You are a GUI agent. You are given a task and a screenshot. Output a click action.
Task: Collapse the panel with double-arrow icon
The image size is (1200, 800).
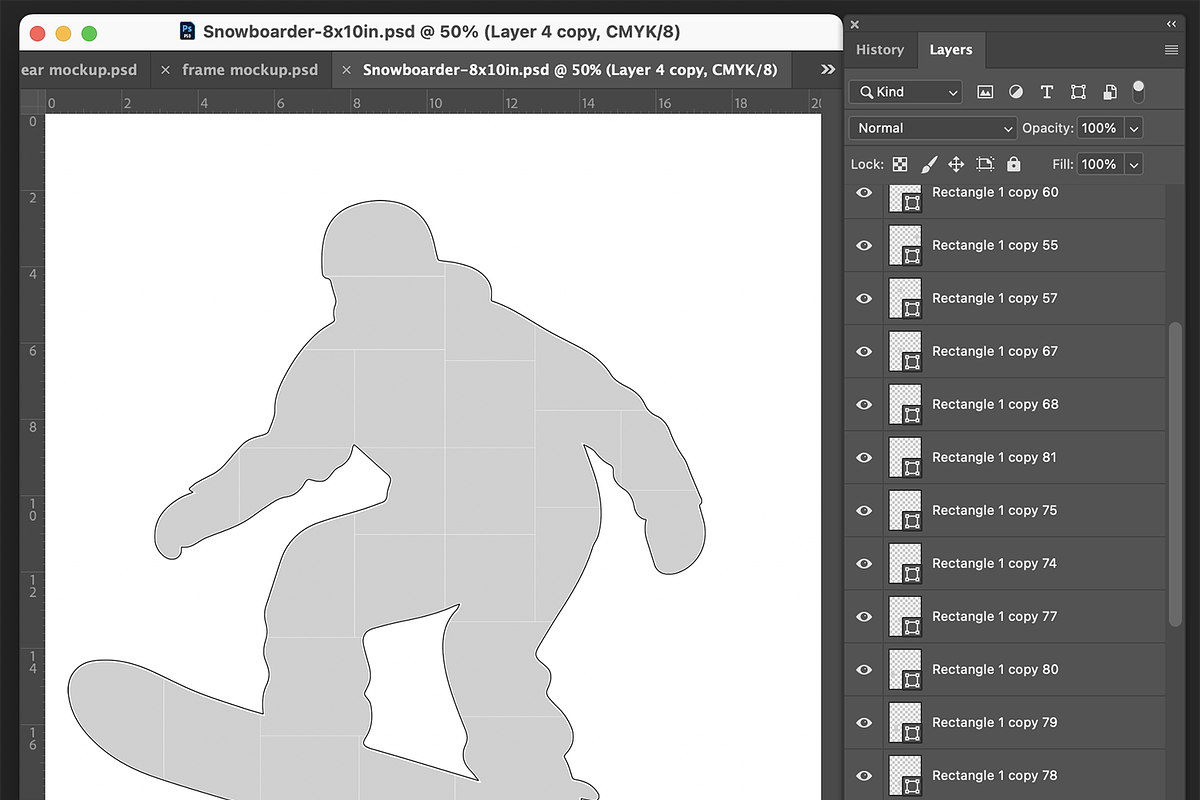click(x=1171, y=24)
